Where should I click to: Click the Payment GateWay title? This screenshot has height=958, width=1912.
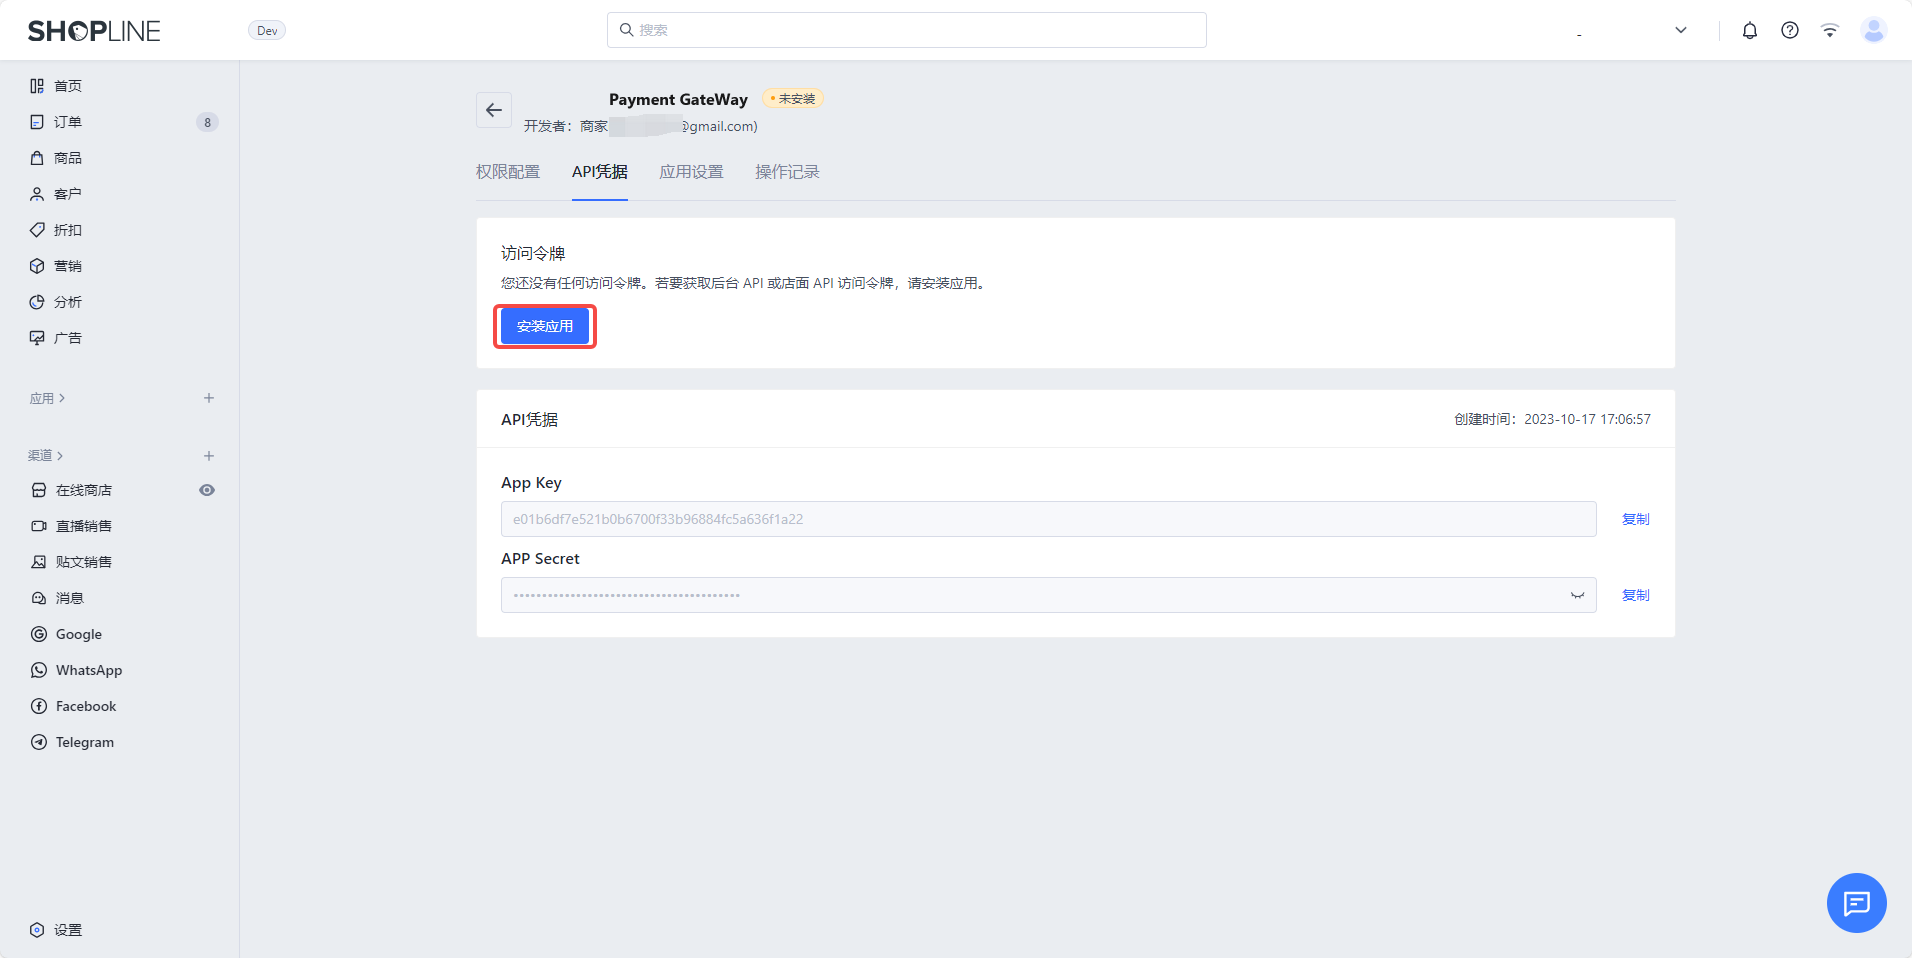click(x=678, y=99)
